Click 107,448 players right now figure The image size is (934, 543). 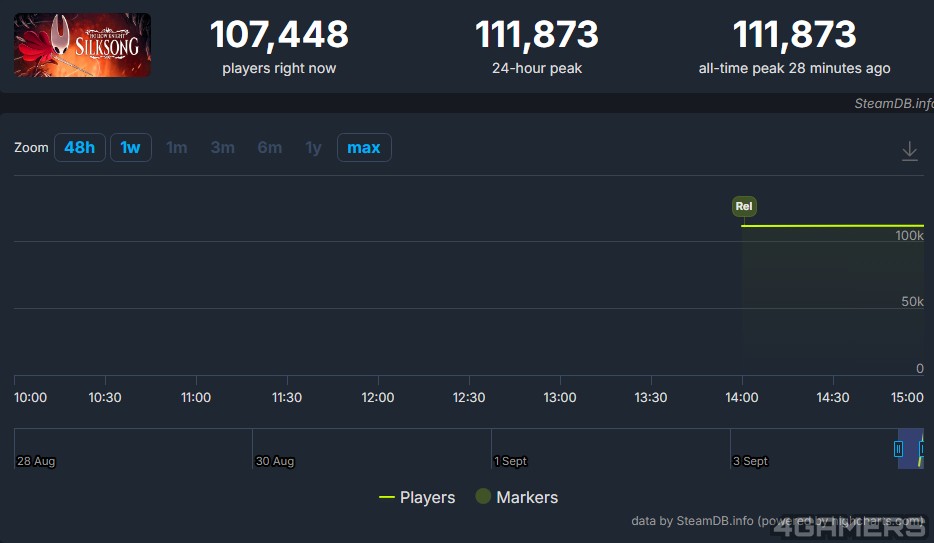(x=279, y=34)
